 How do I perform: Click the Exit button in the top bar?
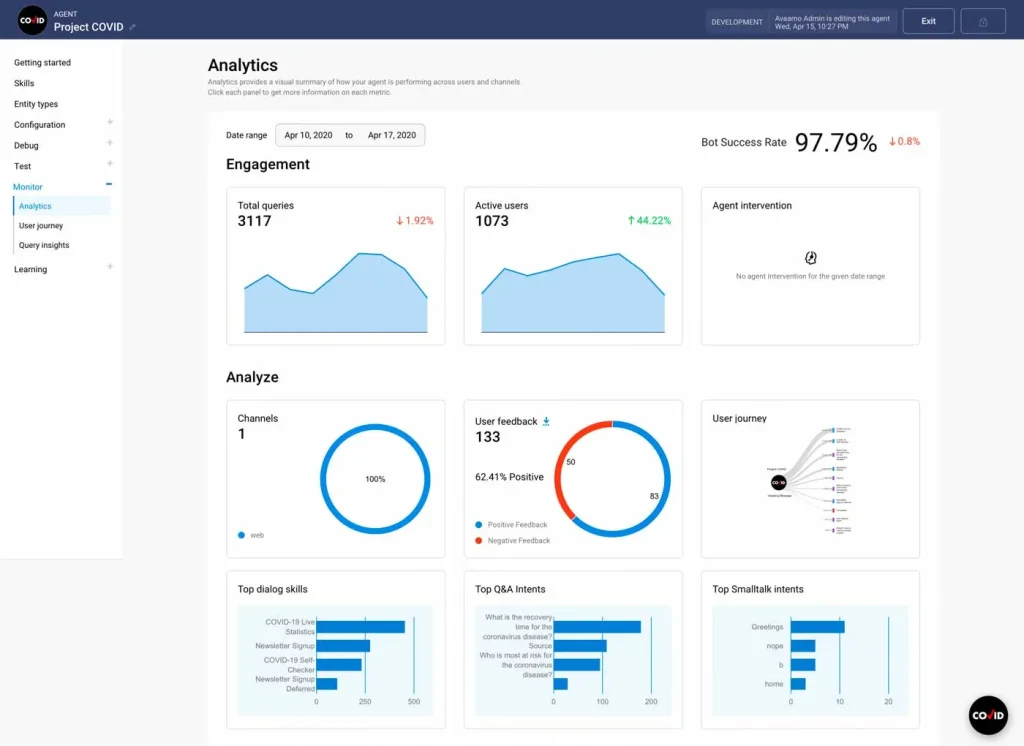(928, 20)
